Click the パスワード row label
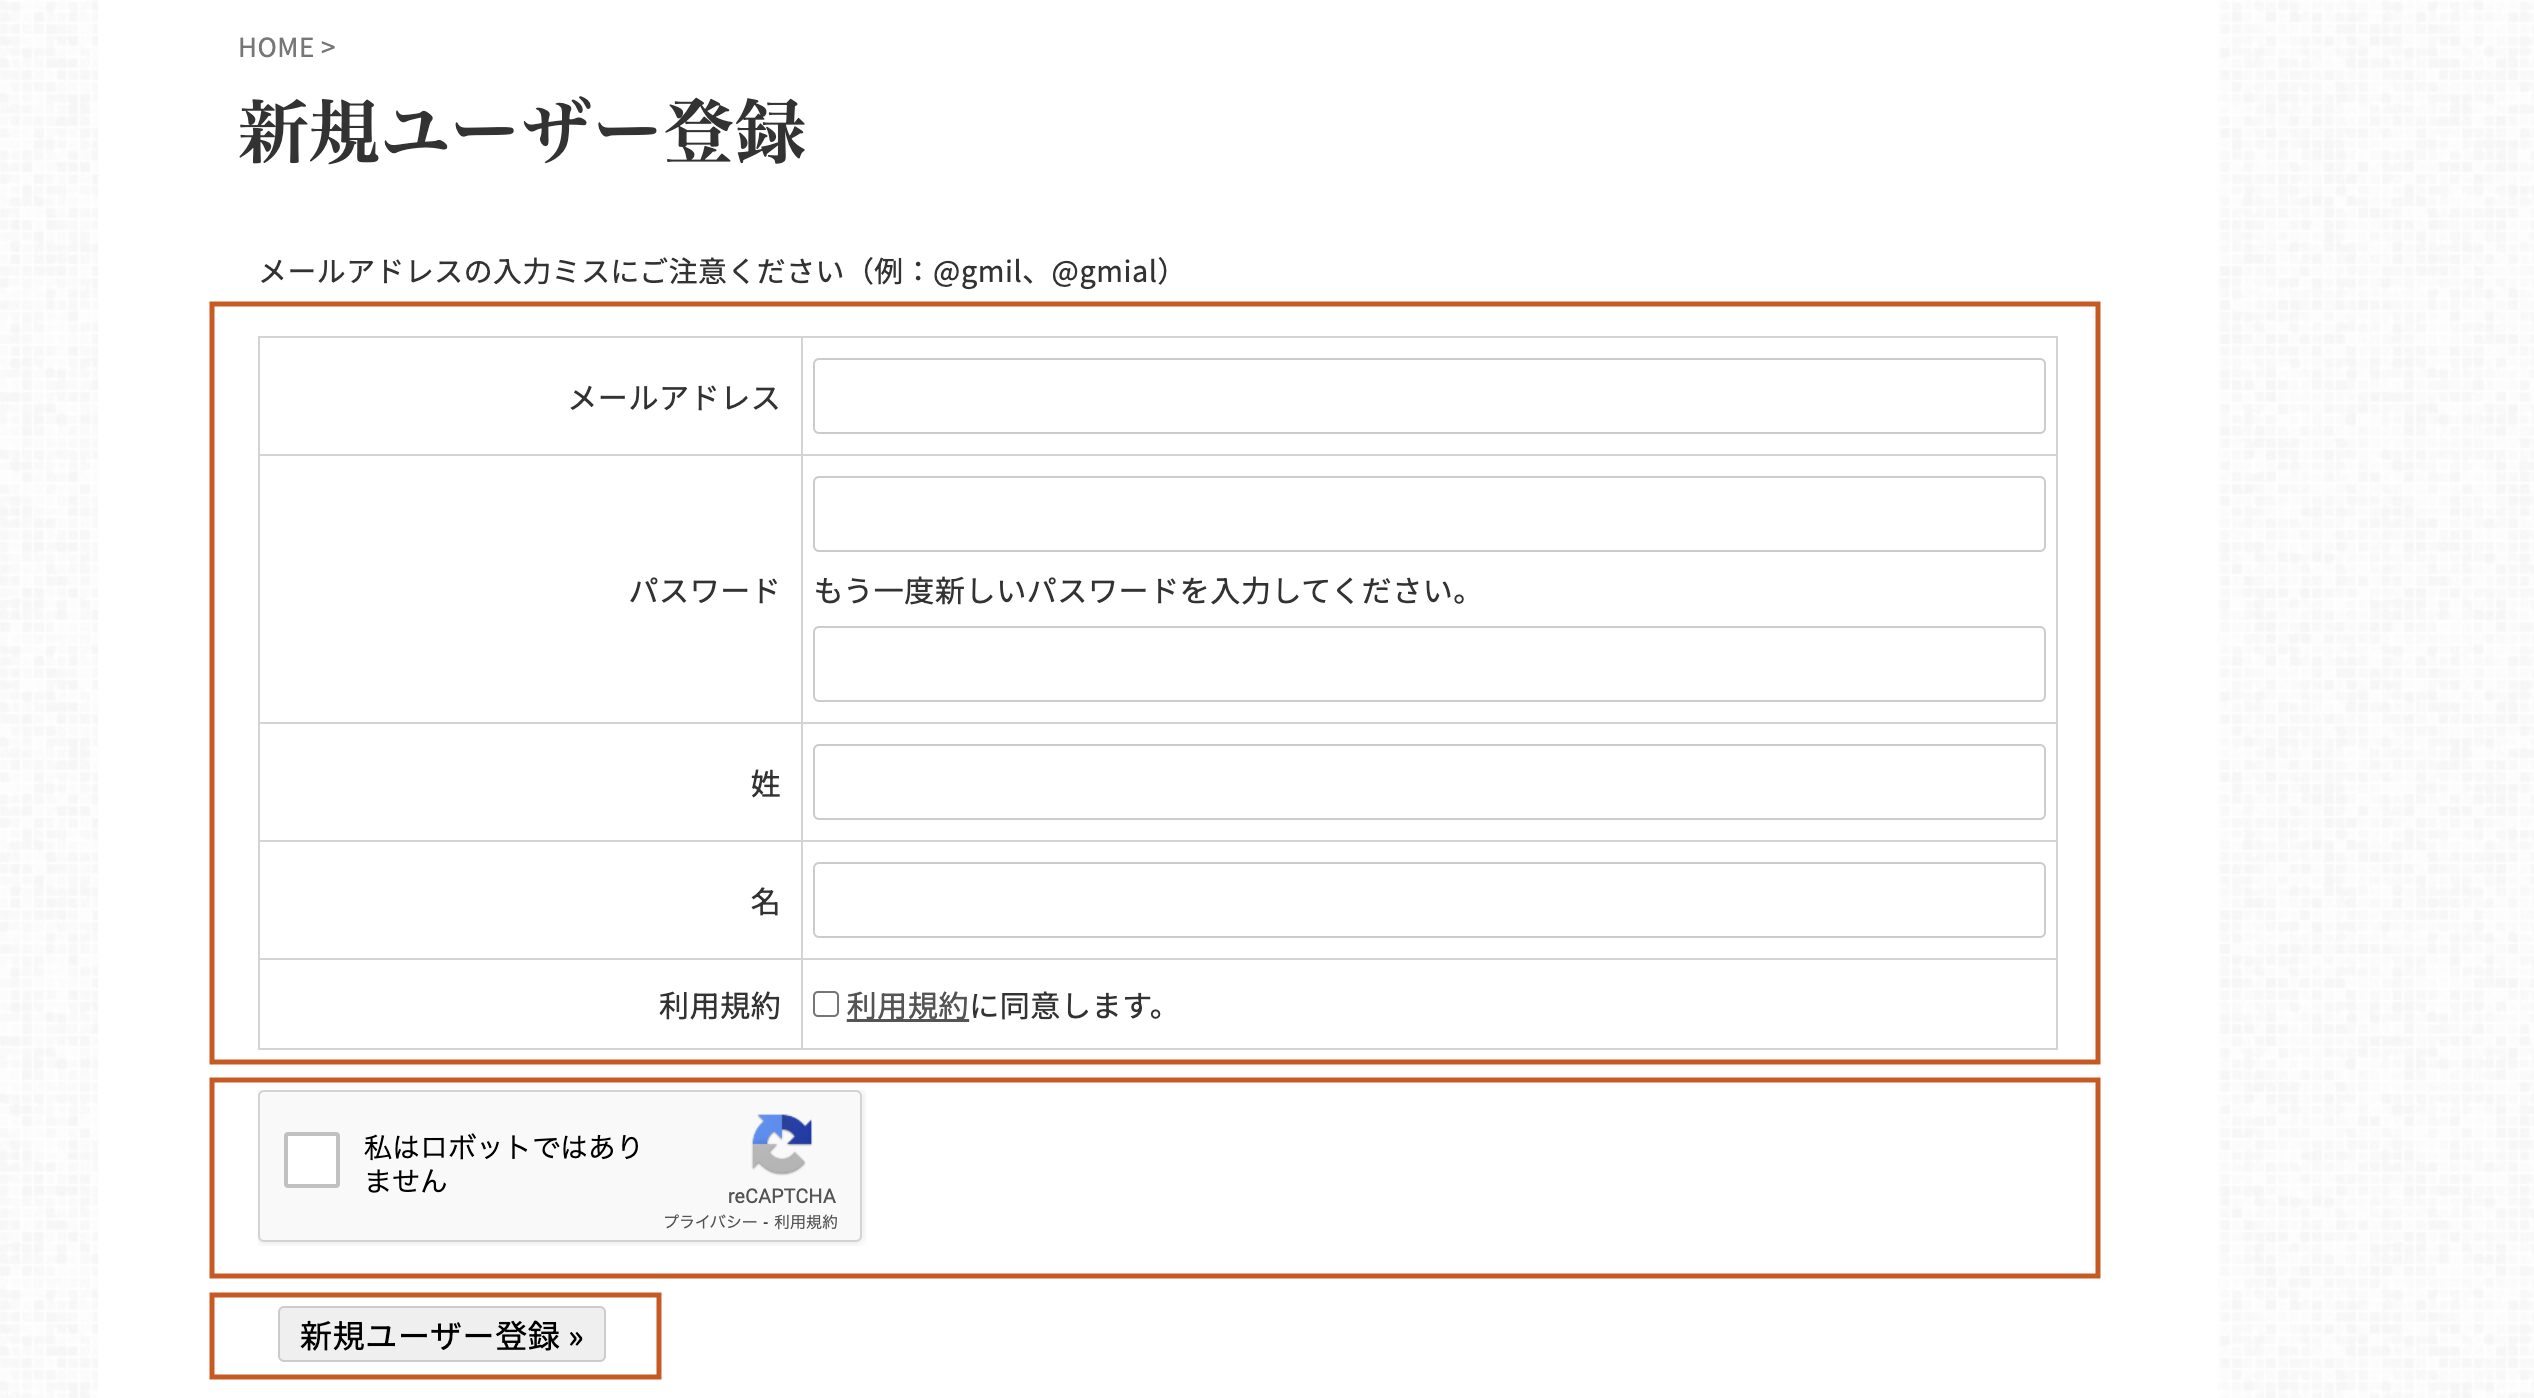Viewport: 2534px width, 1398px height. (704, 591)
